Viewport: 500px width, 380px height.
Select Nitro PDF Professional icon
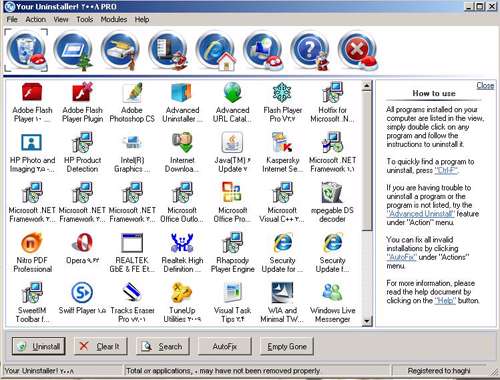(x=32, y=242)
